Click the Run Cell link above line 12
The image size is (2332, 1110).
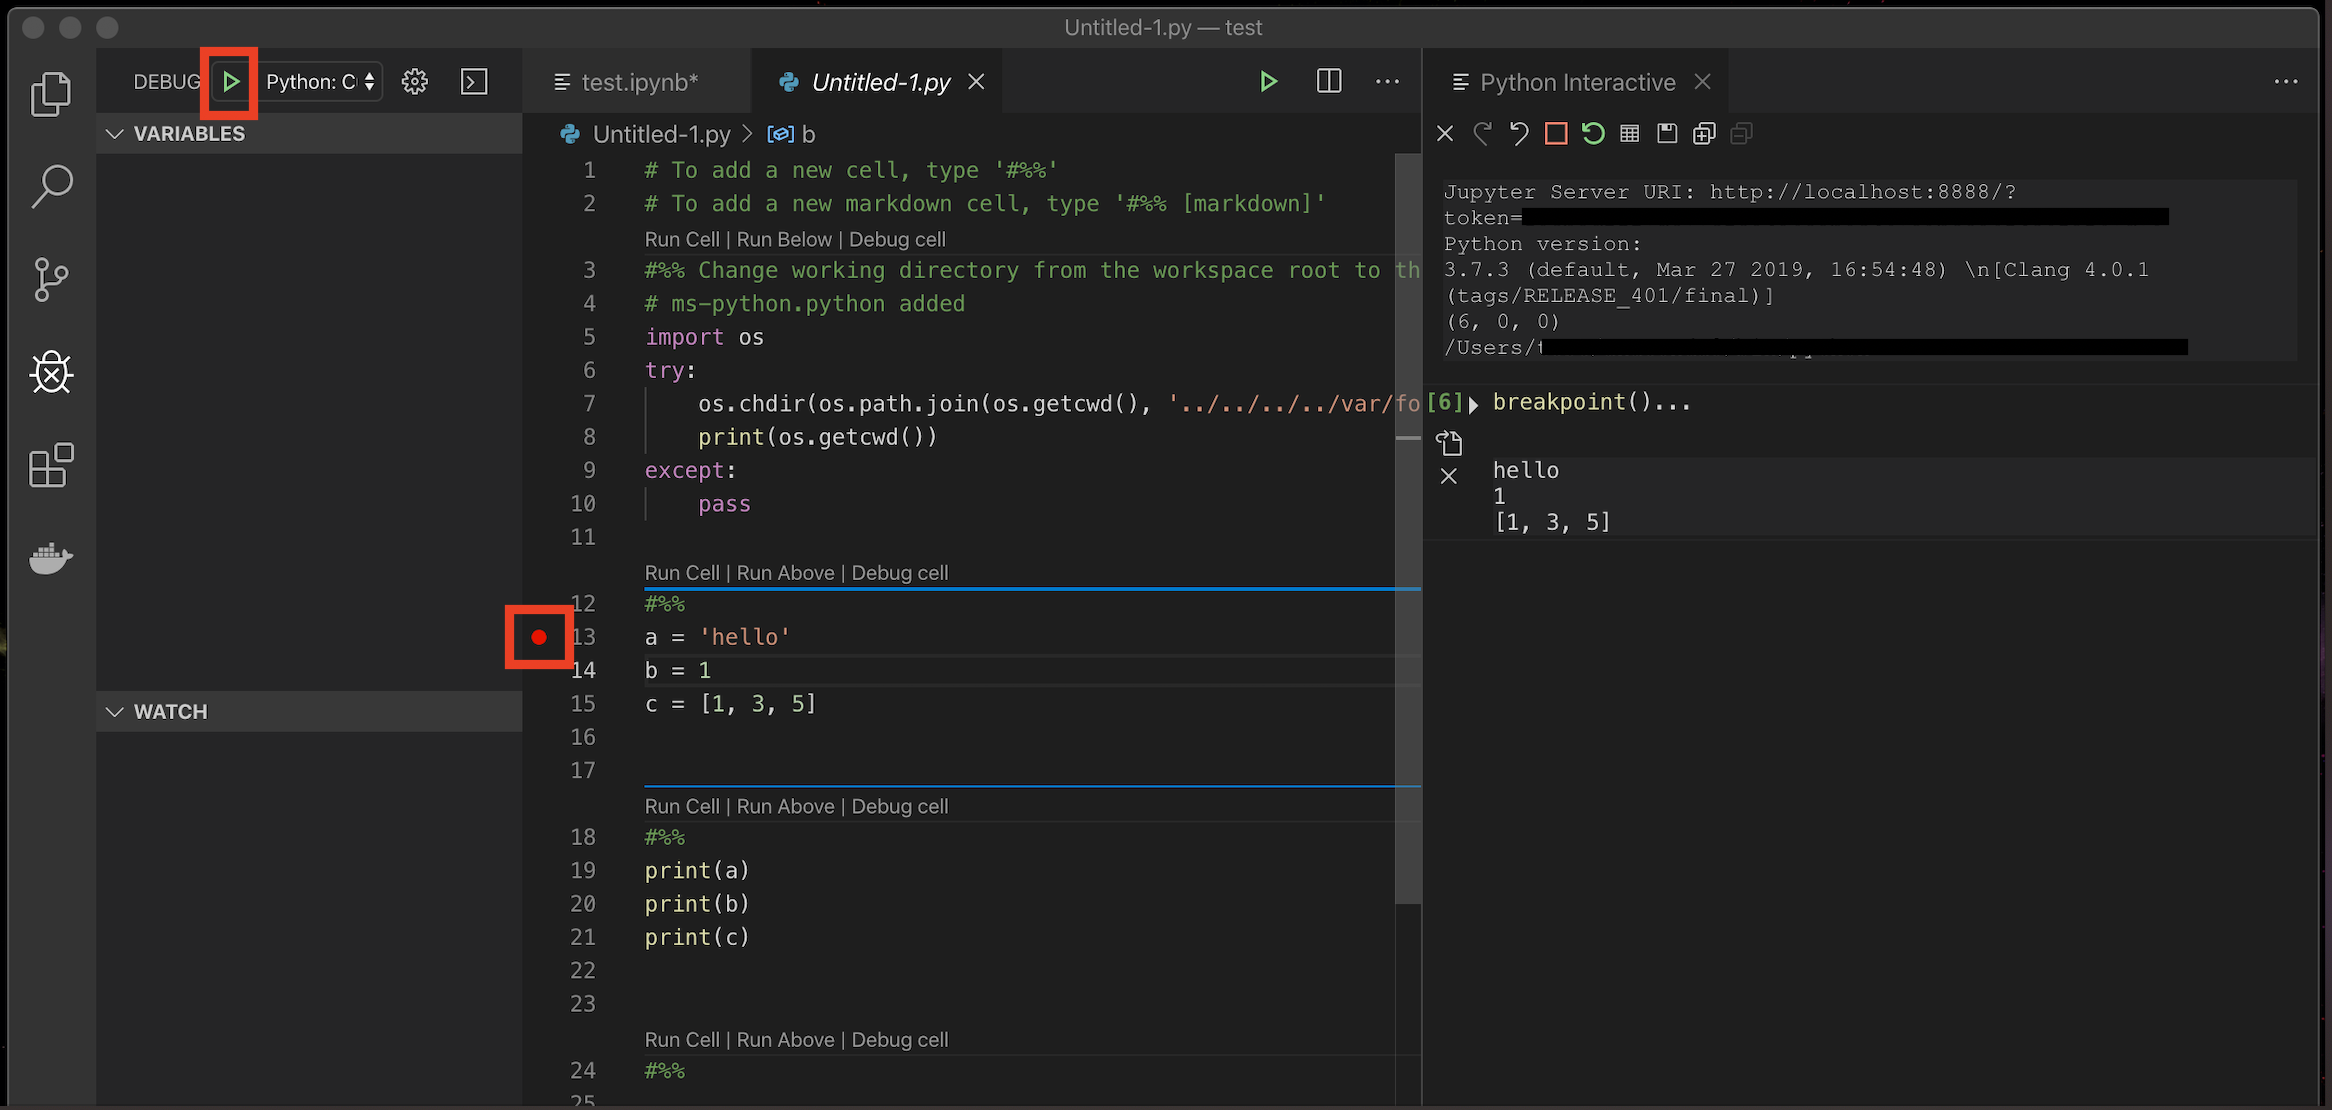[681, 572]
